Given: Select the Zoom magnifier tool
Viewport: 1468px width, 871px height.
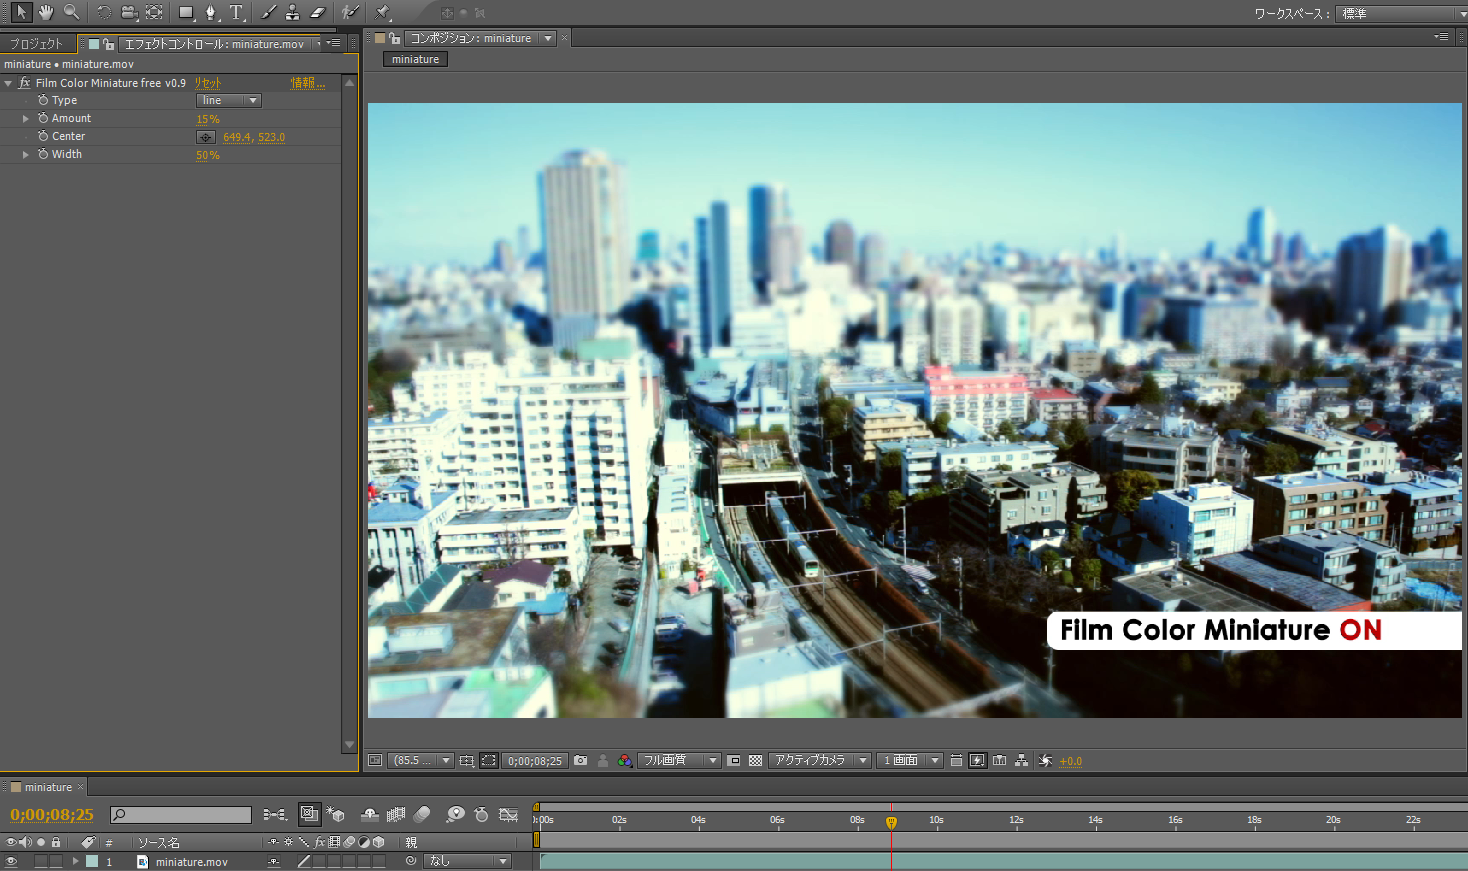Looking at the screenshot, I should (x=71, y=12).
